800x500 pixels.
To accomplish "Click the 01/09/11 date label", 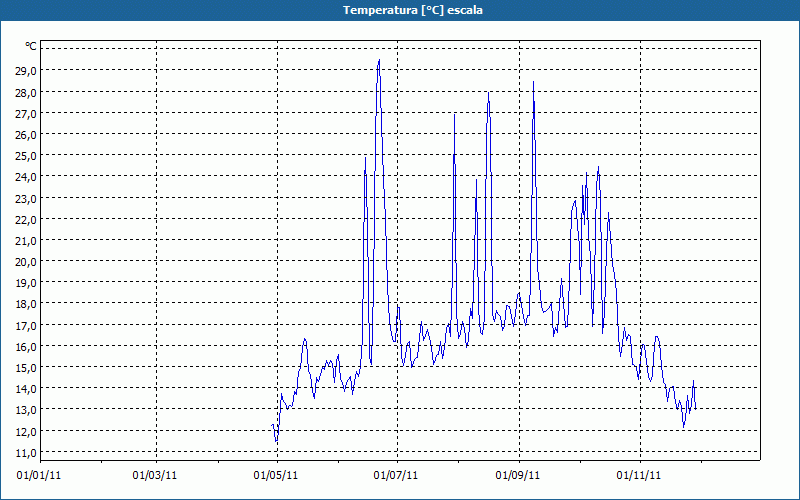I will coord(518,476).
